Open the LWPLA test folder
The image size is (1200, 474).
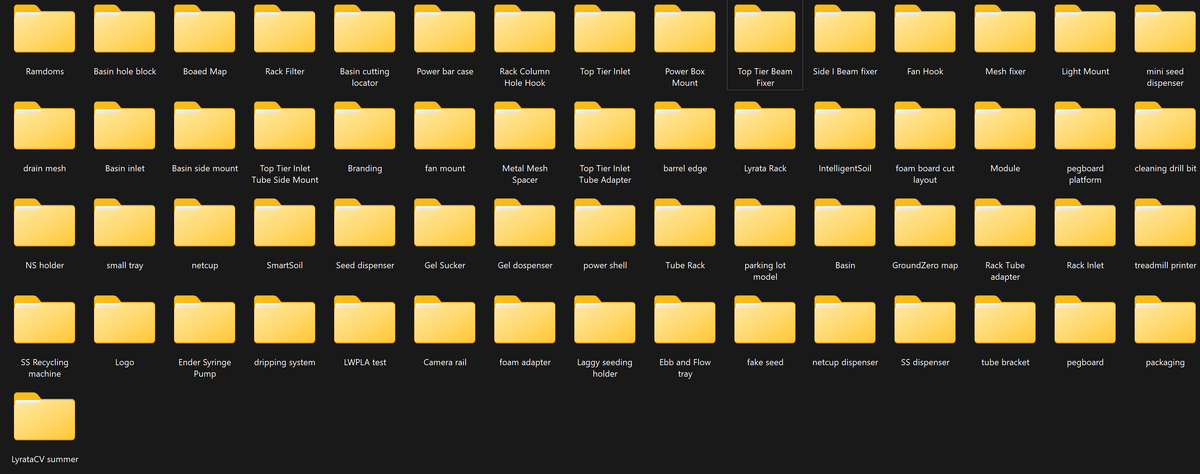pos(365,319)
